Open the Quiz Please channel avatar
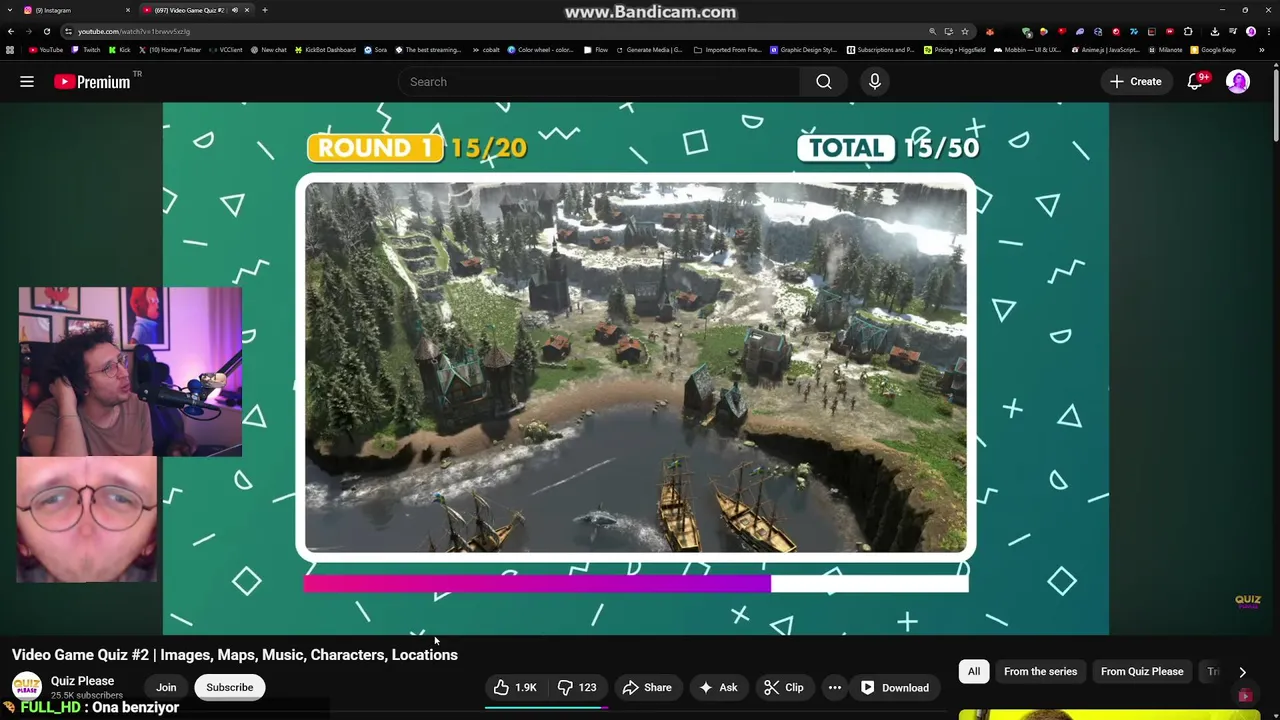This screenshot has width=1280, height=720. (x=27, y=687)
